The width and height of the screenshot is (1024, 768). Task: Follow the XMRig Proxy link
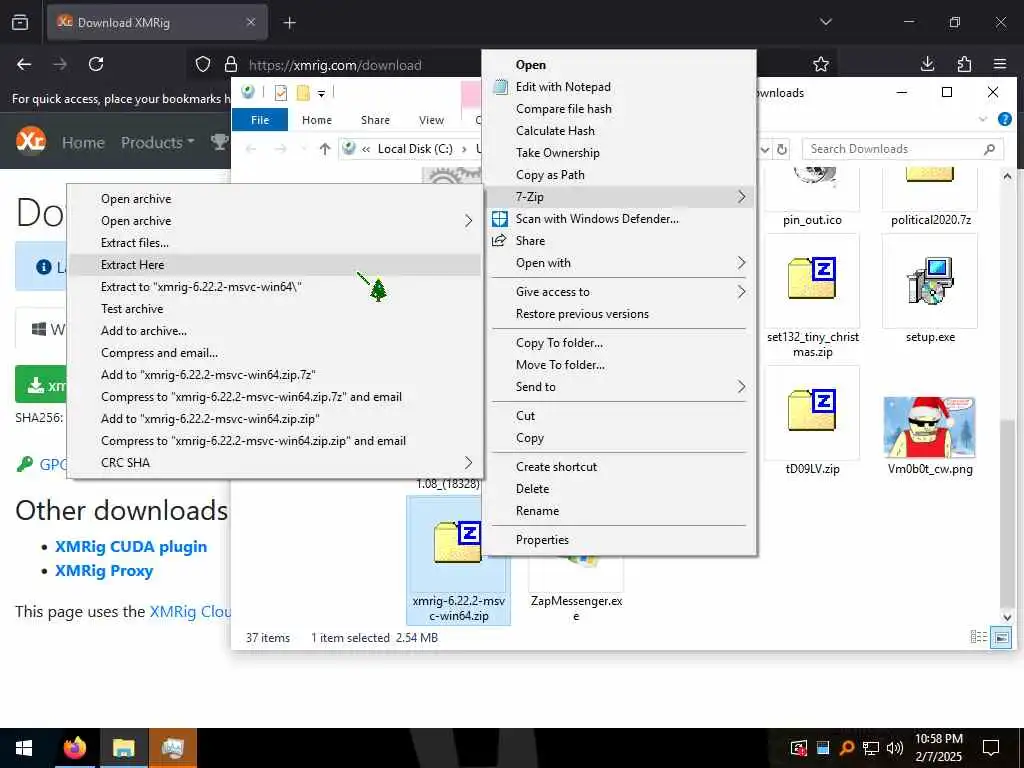pos(104,571)
